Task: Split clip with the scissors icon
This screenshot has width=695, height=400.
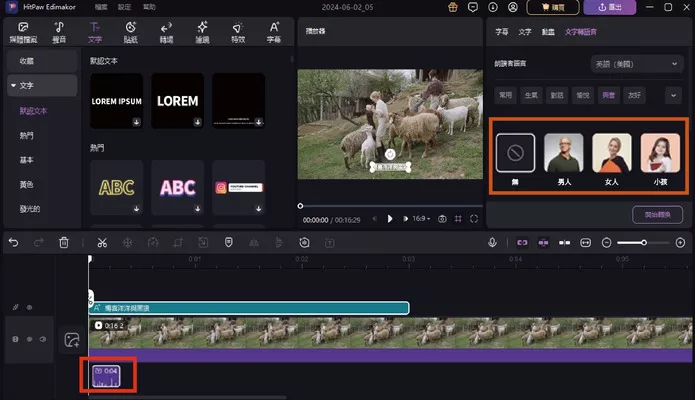Action: pyautogui.click(x=102, y=243)
